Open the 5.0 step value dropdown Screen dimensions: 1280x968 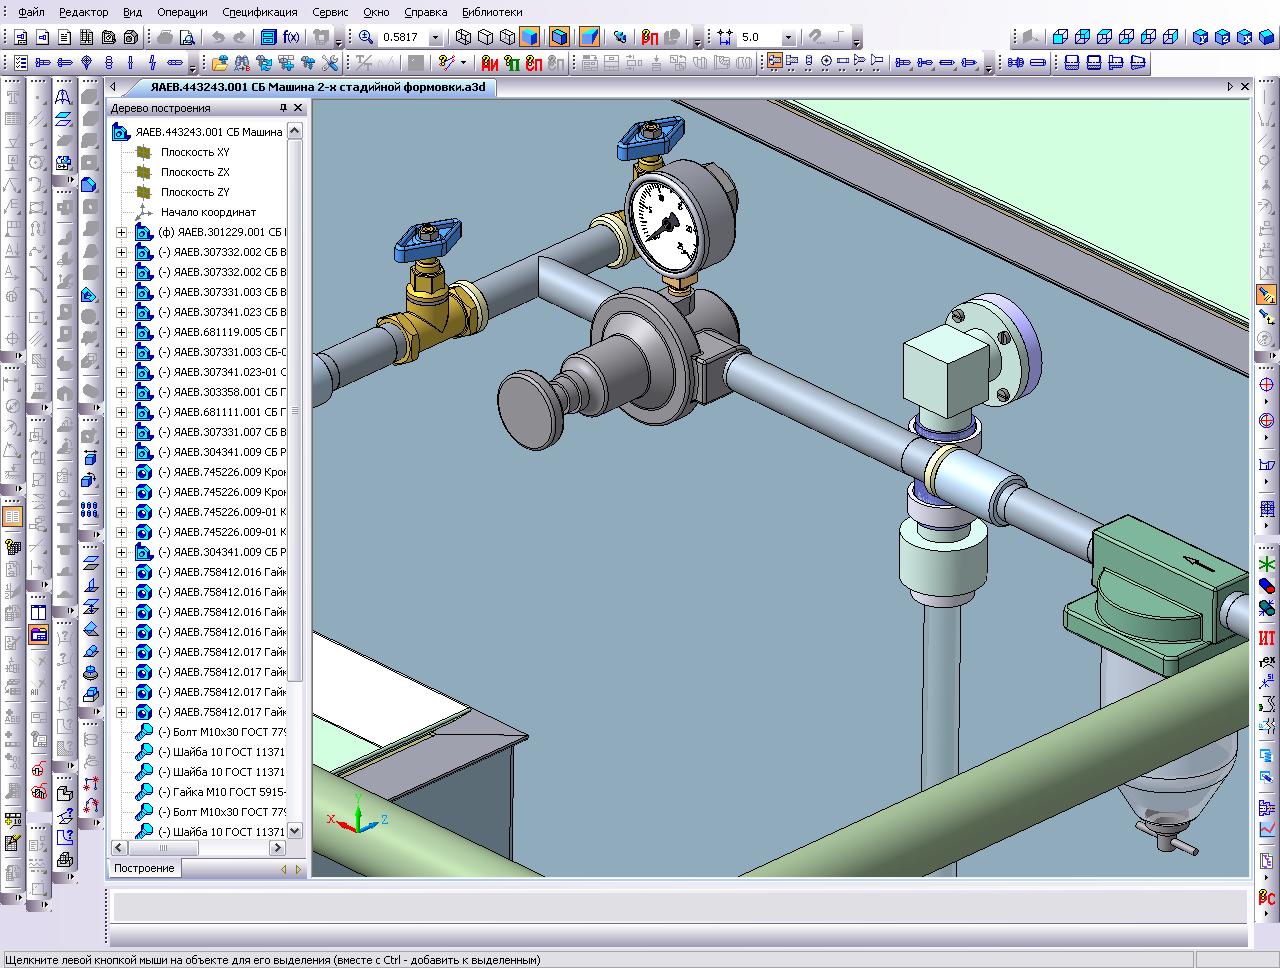point(788,38)
